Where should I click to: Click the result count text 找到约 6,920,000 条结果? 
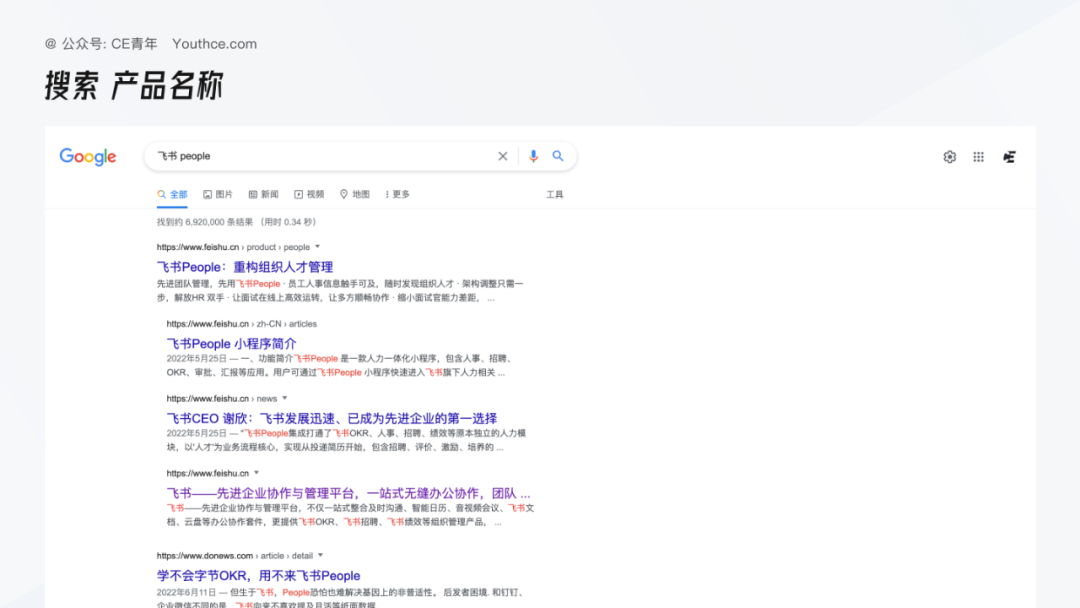point(205,222)
